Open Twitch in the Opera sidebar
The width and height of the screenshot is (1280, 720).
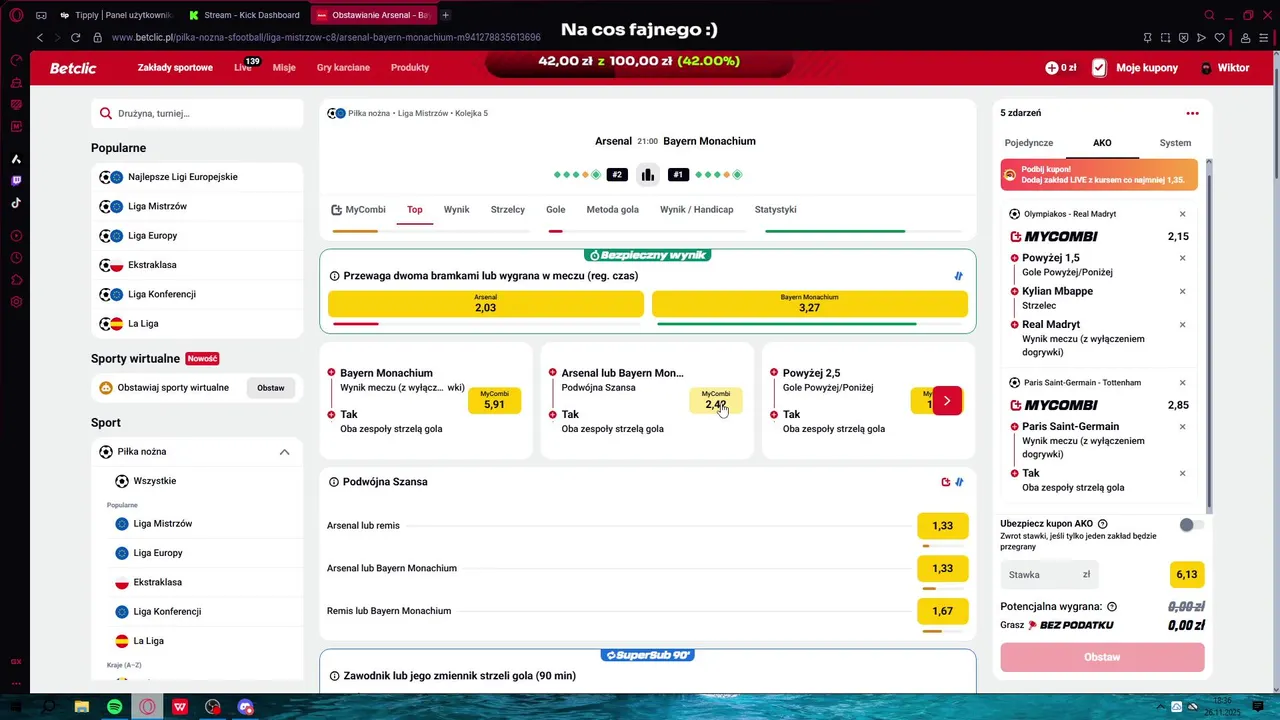coord(16,181)
